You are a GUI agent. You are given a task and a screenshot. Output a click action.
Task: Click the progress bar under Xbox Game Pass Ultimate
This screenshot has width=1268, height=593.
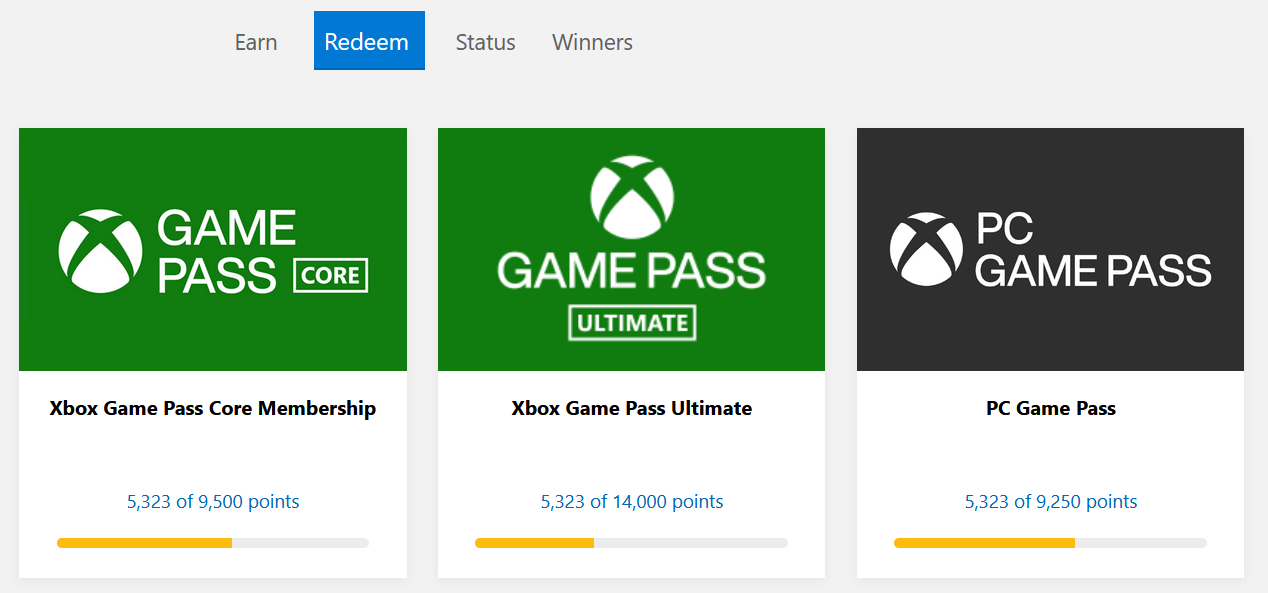tap(631, 543)
